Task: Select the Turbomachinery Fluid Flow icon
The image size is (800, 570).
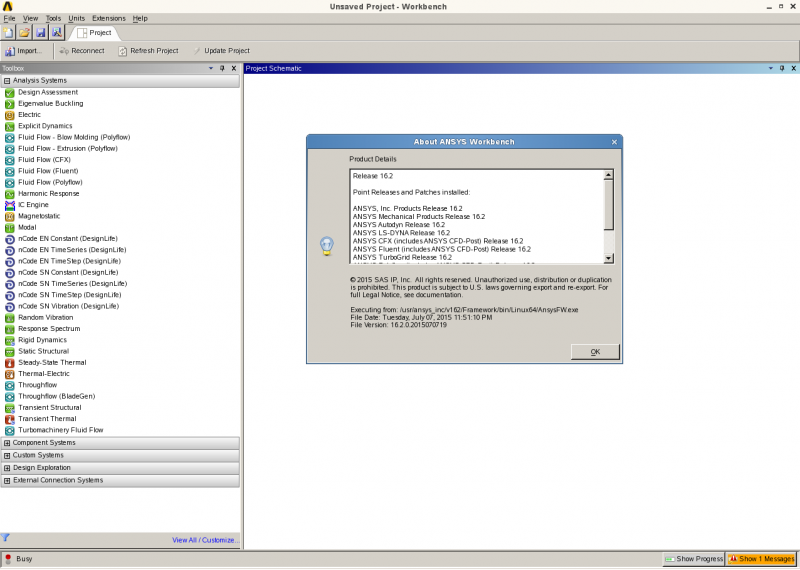Action: pos(10,431)
